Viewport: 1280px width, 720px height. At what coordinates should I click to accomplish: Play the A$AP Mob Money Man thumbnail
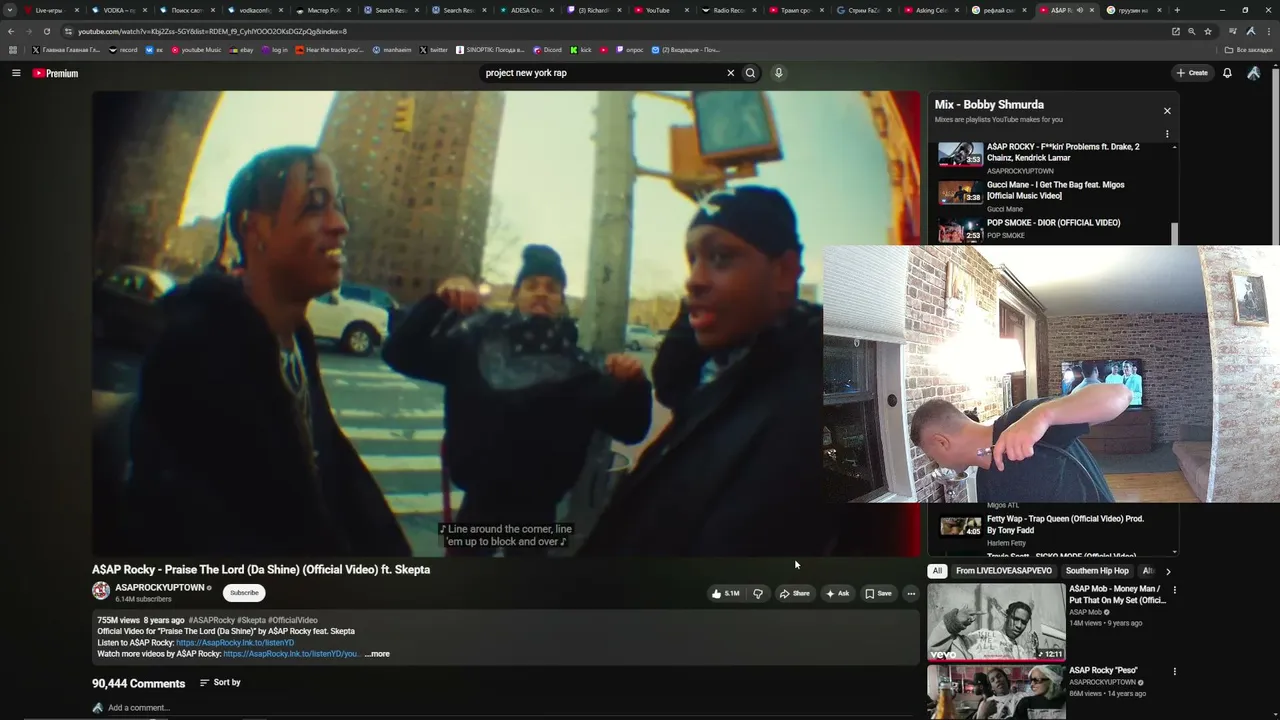996,622
